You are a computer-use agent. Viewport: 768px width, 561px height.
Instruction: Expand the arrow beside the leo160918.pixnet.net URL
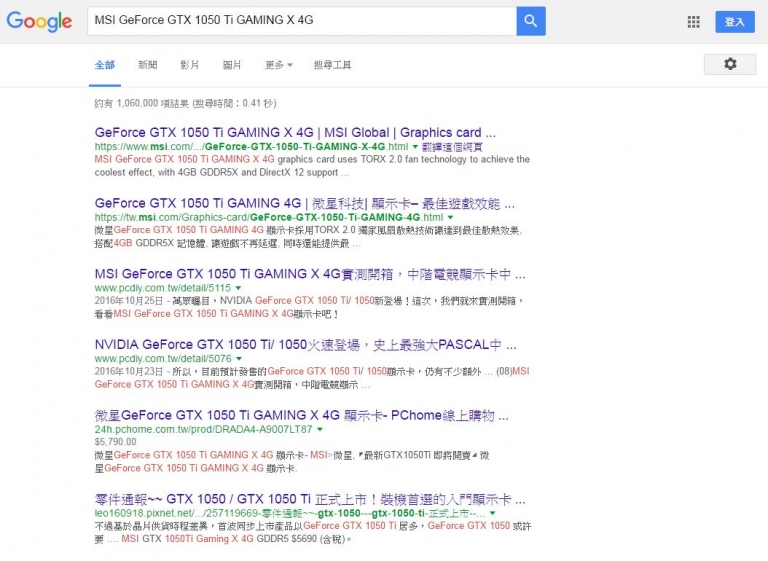[492, 513]
